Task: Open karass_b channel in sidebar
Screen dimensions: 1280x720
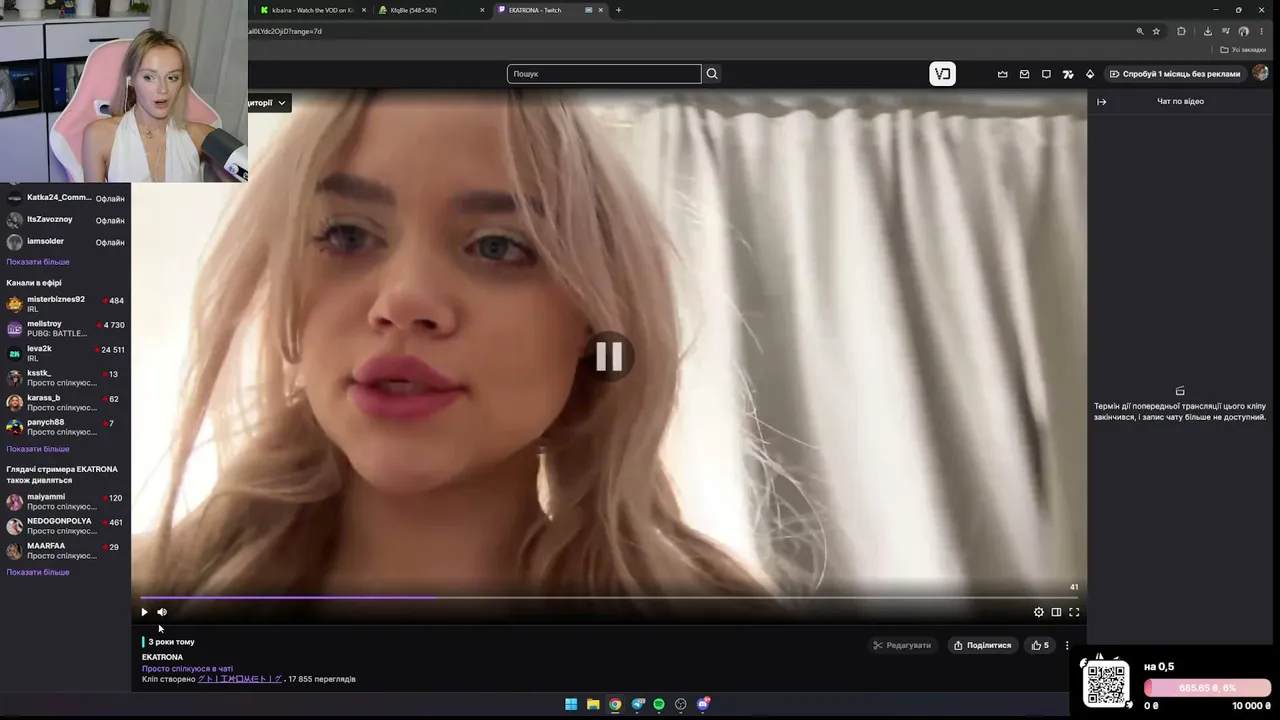Action: coord(65,402)
